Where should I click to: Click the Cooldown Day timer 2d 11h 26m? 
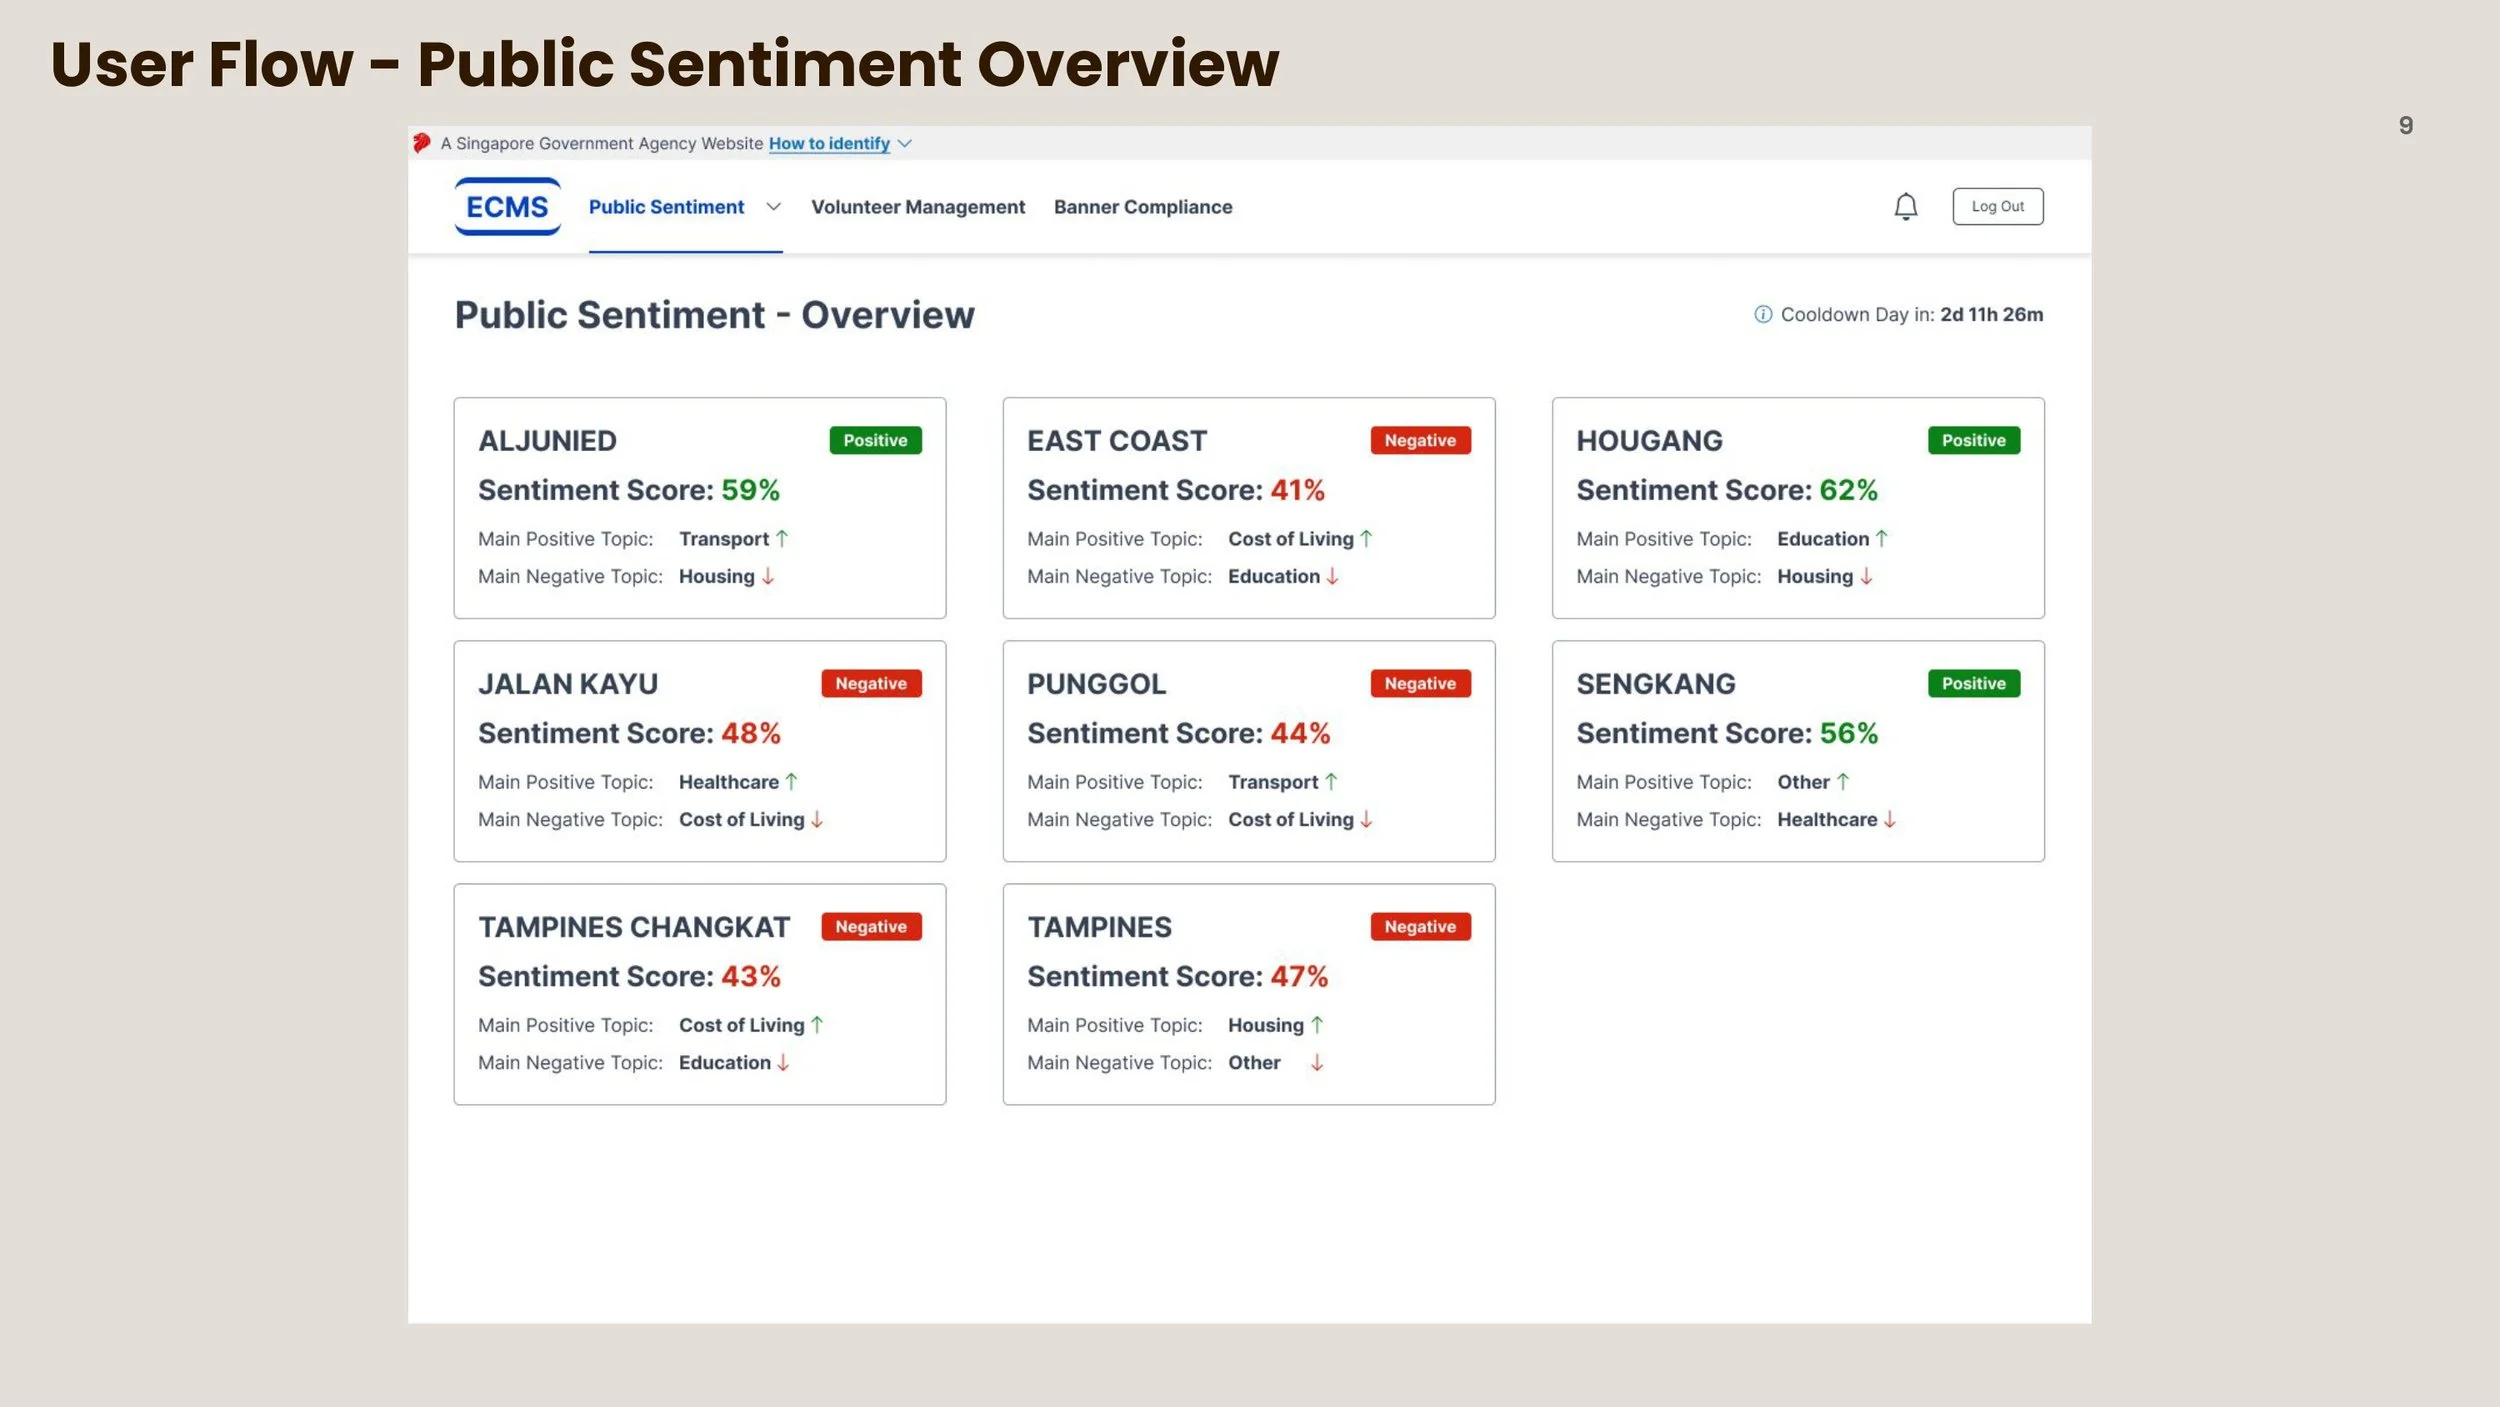pos(1991,314)
